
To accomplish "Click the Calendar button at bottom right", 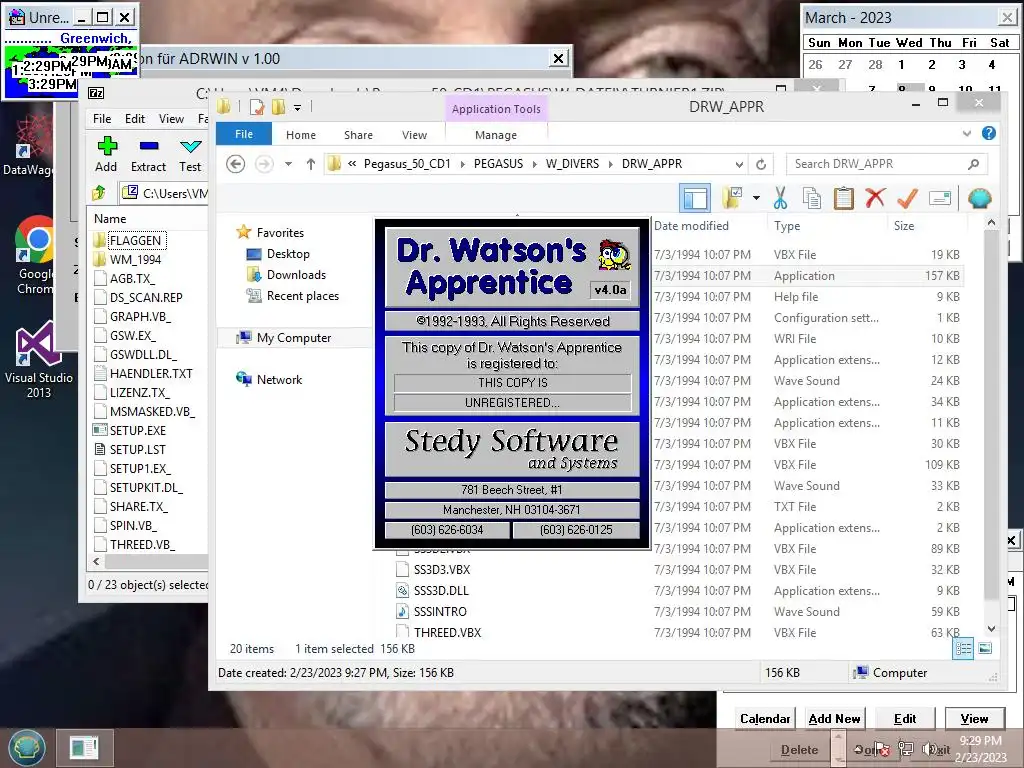I will coord(765,718).
